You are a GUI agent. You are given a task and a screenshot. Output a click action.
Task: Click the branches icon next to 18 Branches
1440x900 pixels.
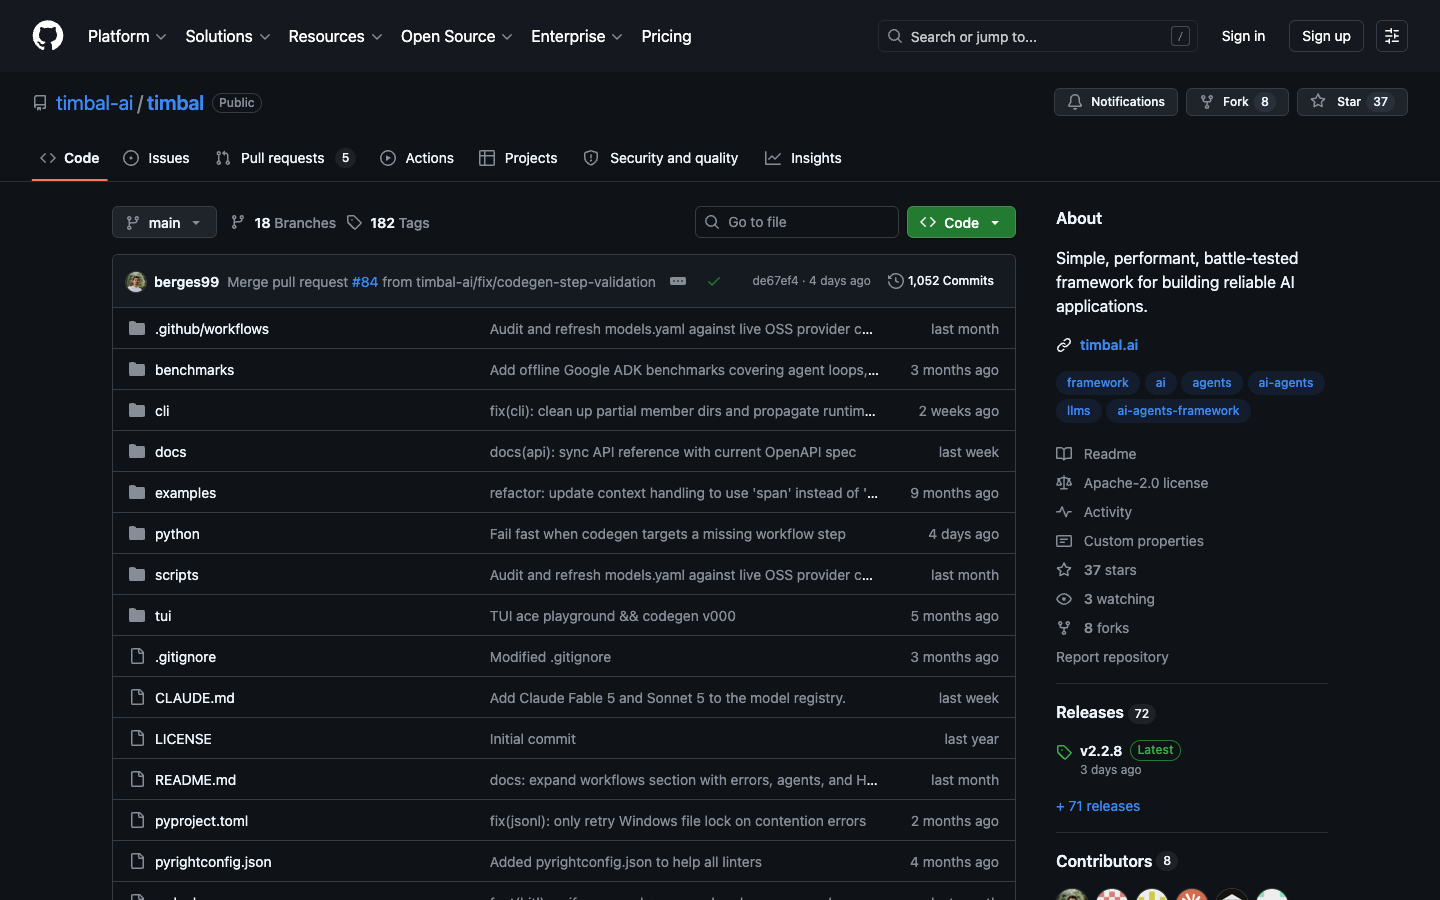(x=238, y=222)
